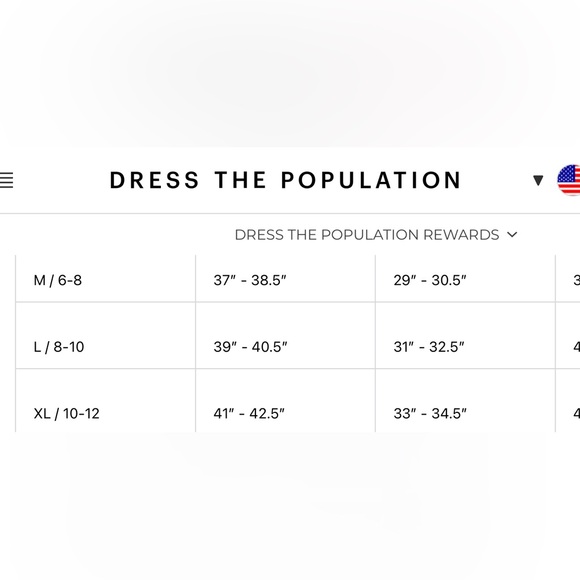The image size is (580, 580).
Task: Click the partially visible fourth column in XL row
Action: click(568, 401)
